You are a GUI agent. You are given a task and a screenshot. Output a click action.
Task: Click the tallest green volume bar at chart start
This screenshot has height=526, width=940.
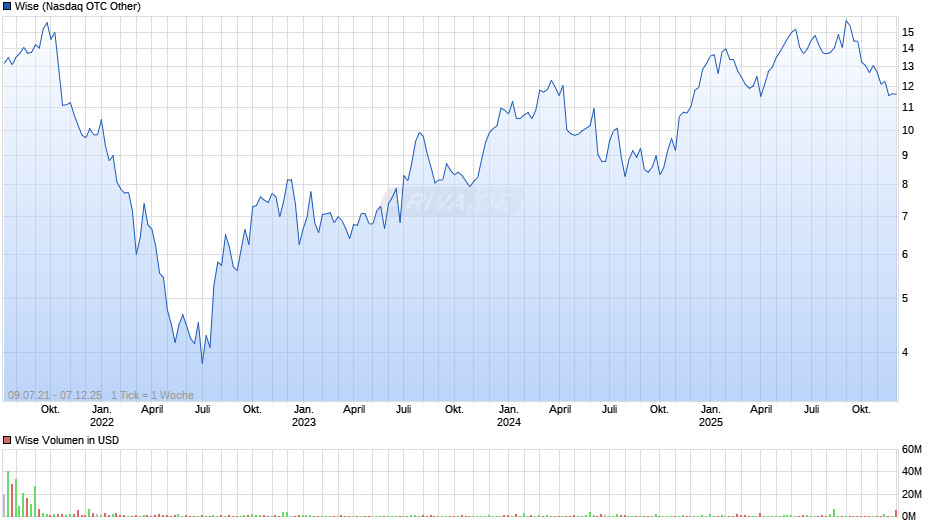click(8, 494)
